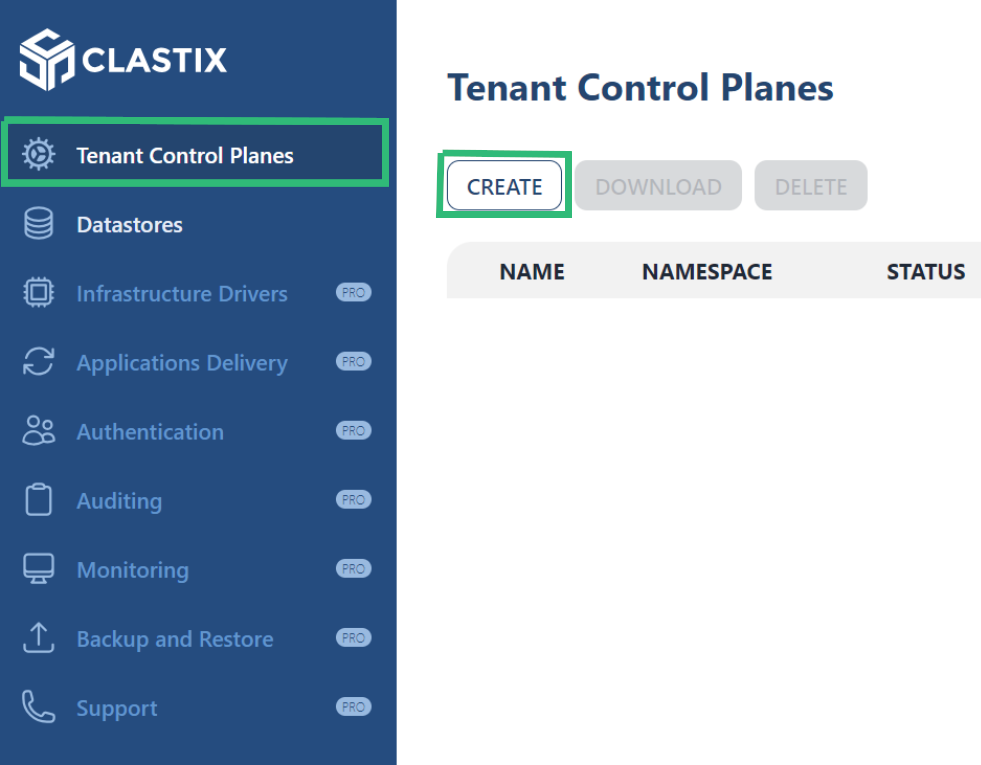The image size is (981, 765).
Task: Click the STATUS column header
Action: coord(925,272)
